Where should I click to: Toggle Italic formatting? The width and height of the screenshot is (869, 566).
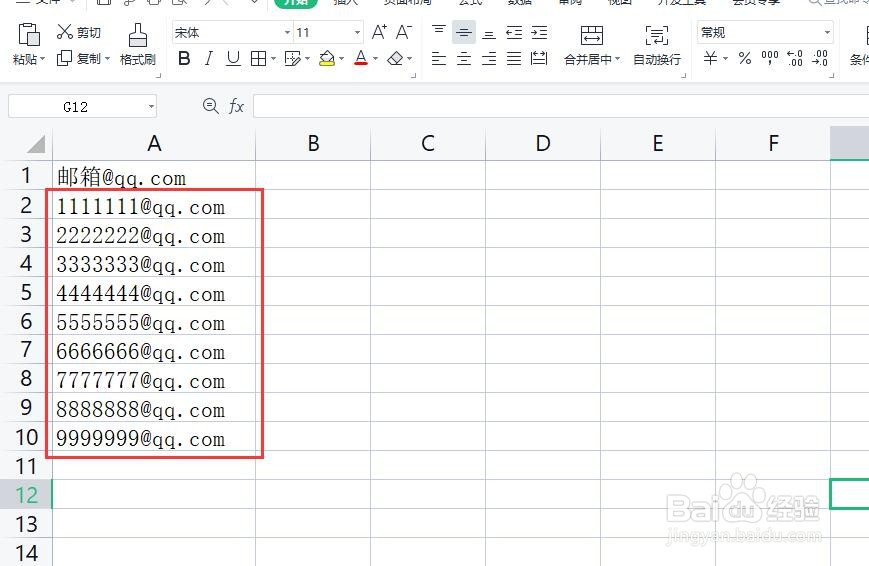[x=208, y=58]
